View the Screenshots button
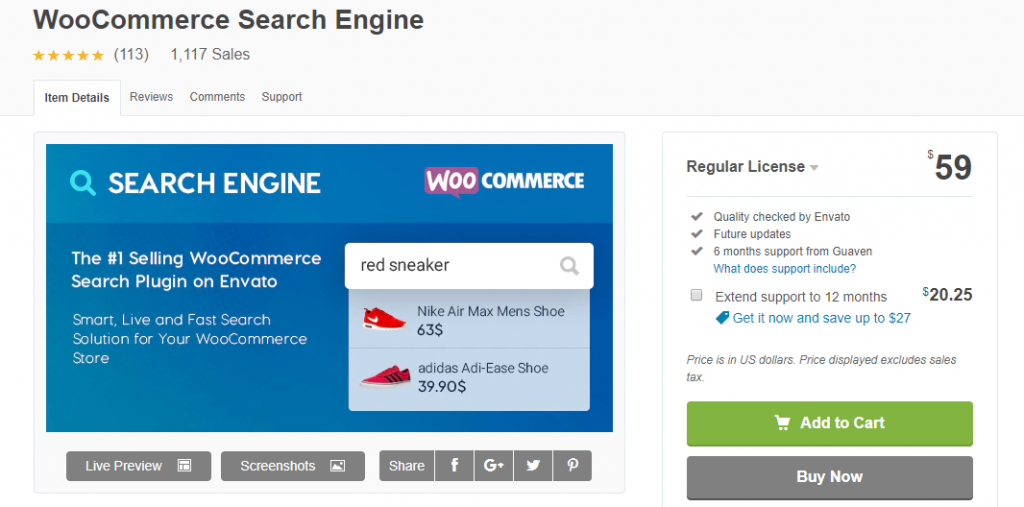Image resolution: width=1024 pixels, height=507 pixels. (x=293, y=466)
